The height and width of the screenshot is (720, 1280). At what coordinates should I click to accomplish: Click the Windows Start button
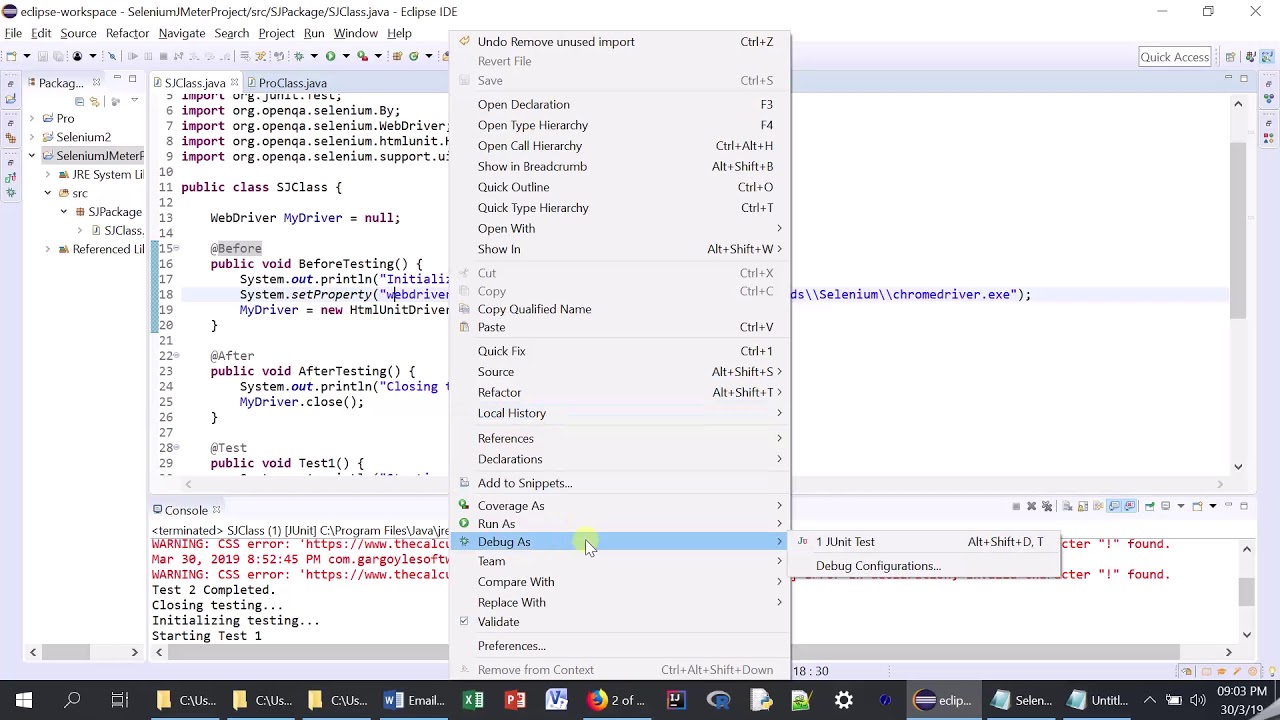pyautogui.click(x=24, y=700)
